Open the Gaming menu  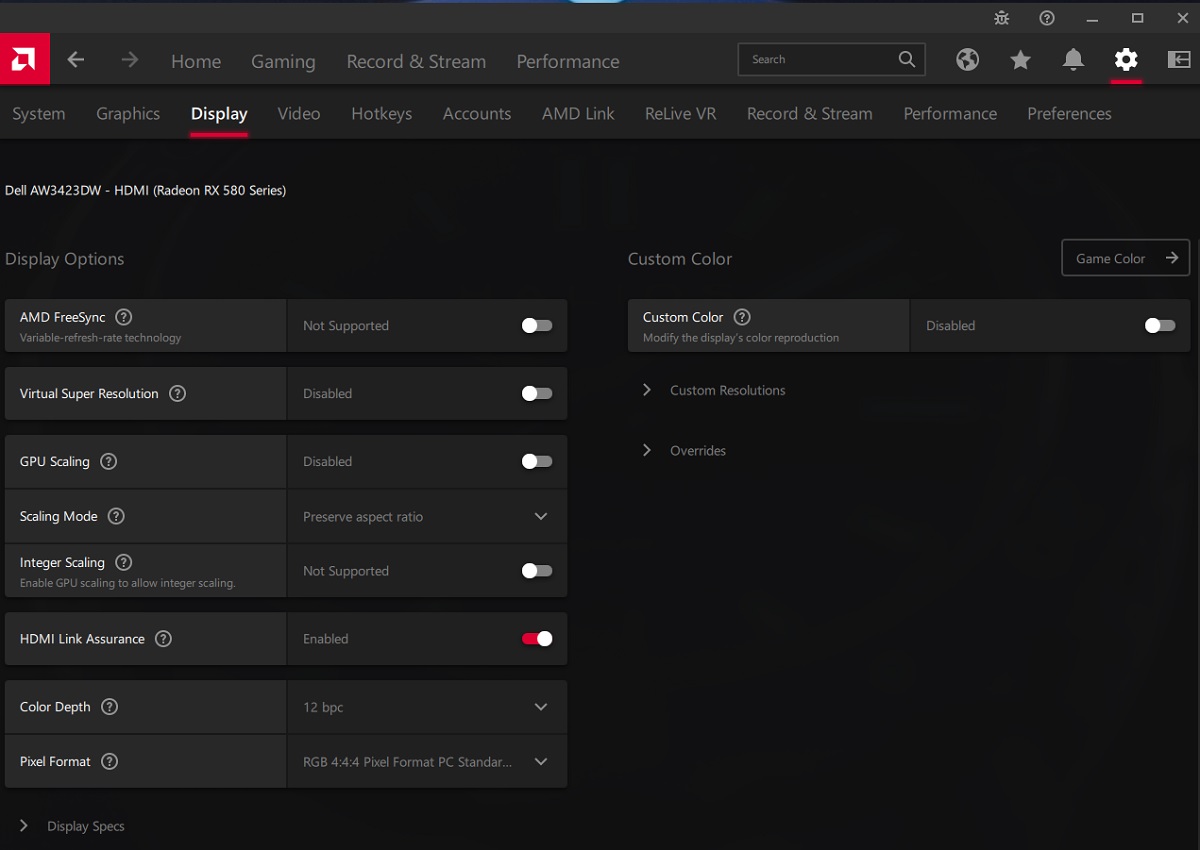pyautogui.click(x=283, y=61)
